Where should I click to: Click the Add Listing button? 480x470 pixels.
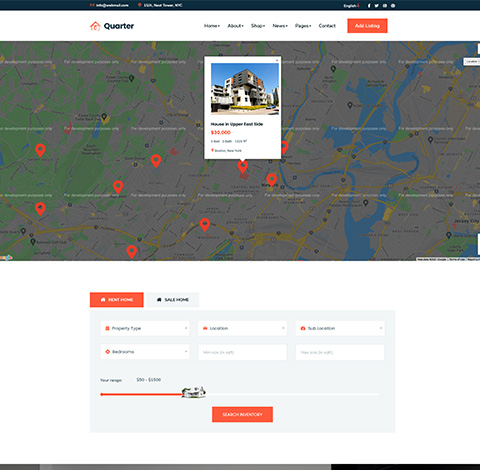[367, 26]
